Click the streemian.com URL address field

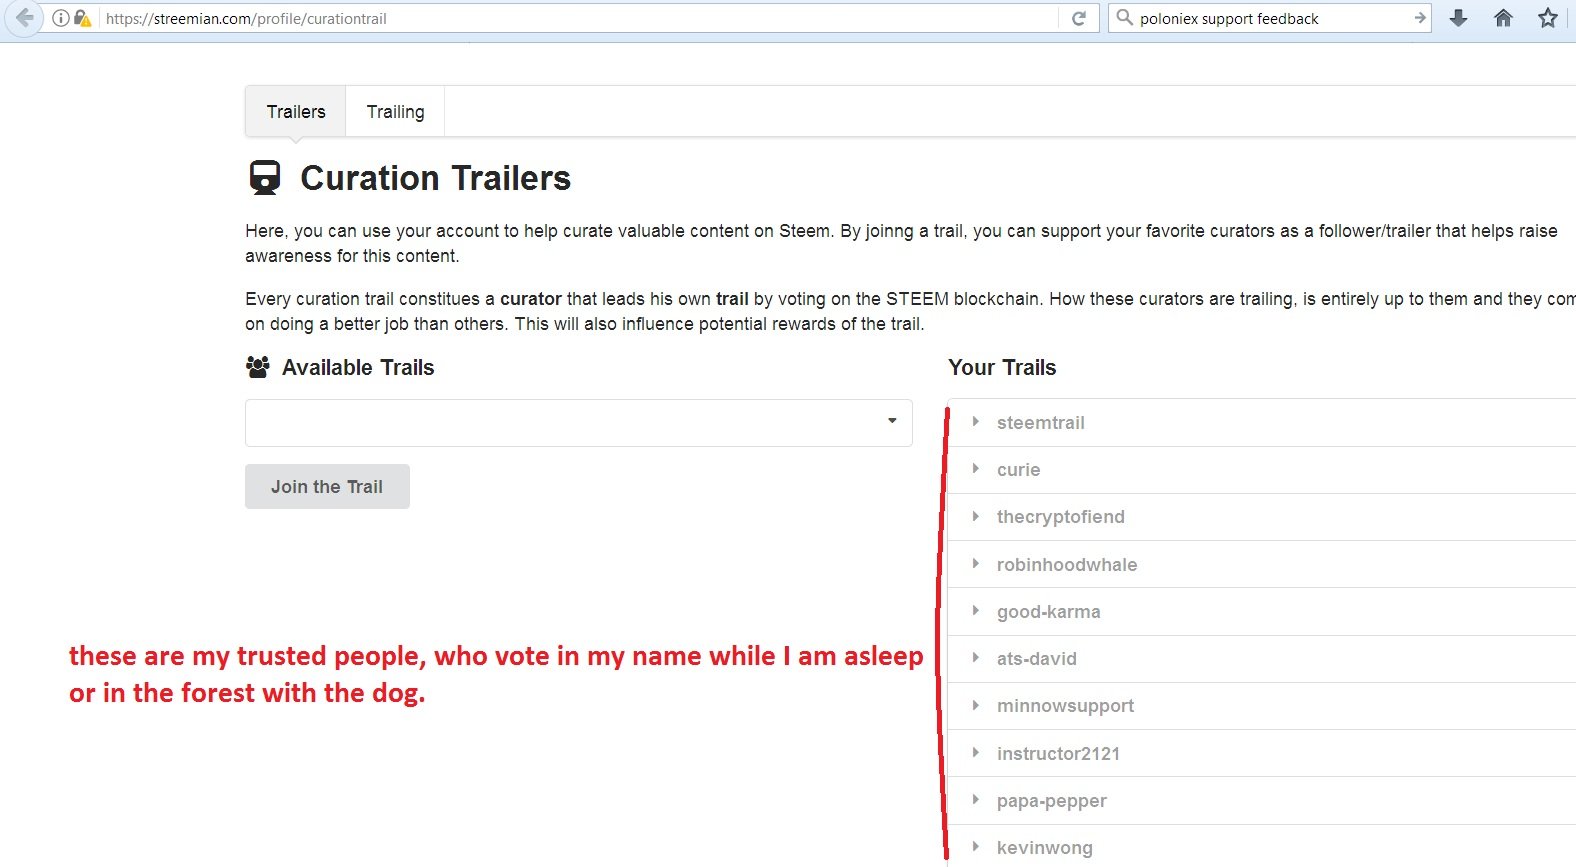[x=580, y=18]
